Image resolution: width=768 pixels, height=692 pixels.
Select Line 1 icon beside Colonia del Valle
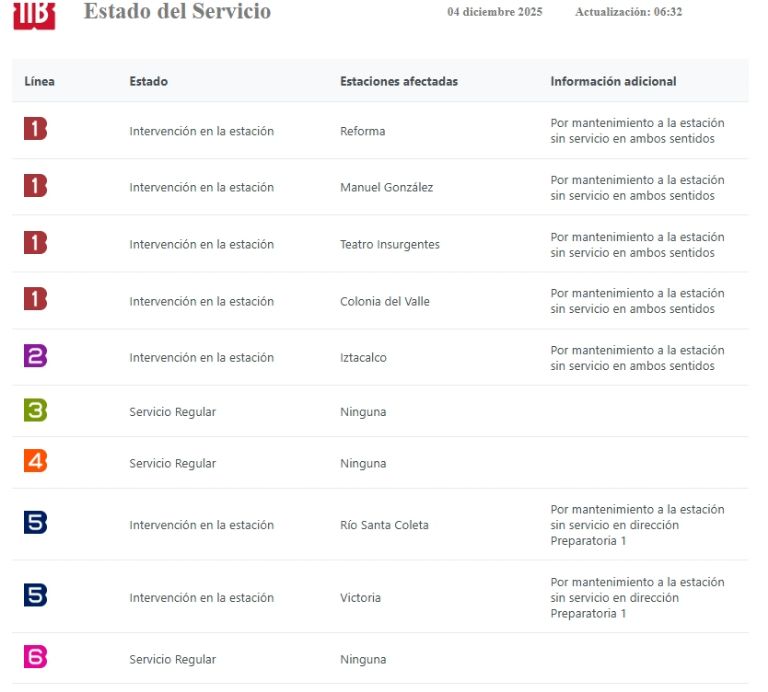point(35,298)
